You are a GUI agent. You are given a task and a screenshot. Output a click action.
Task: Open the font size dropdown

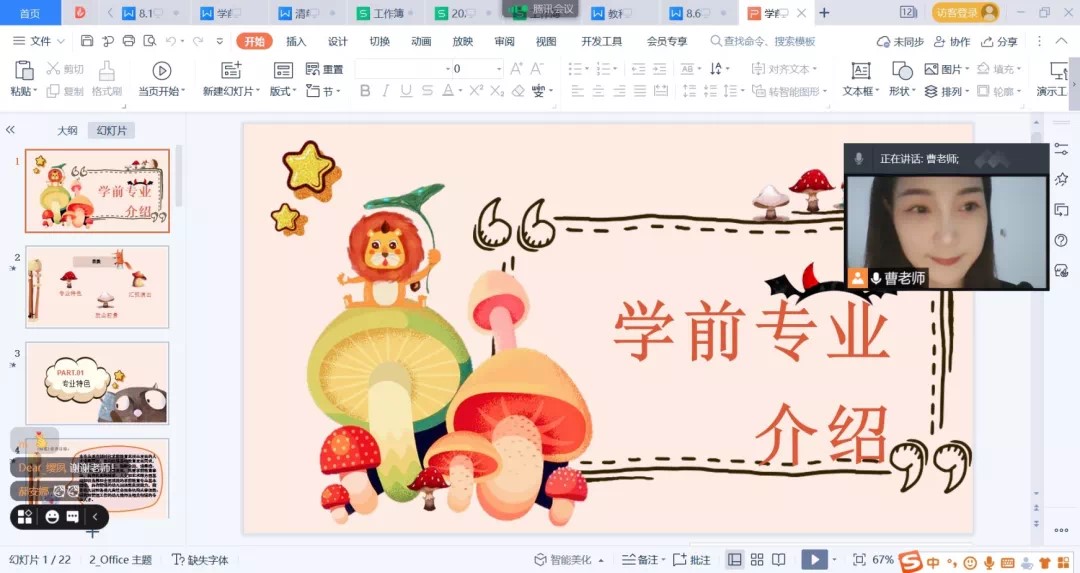[x=498, y=69]
